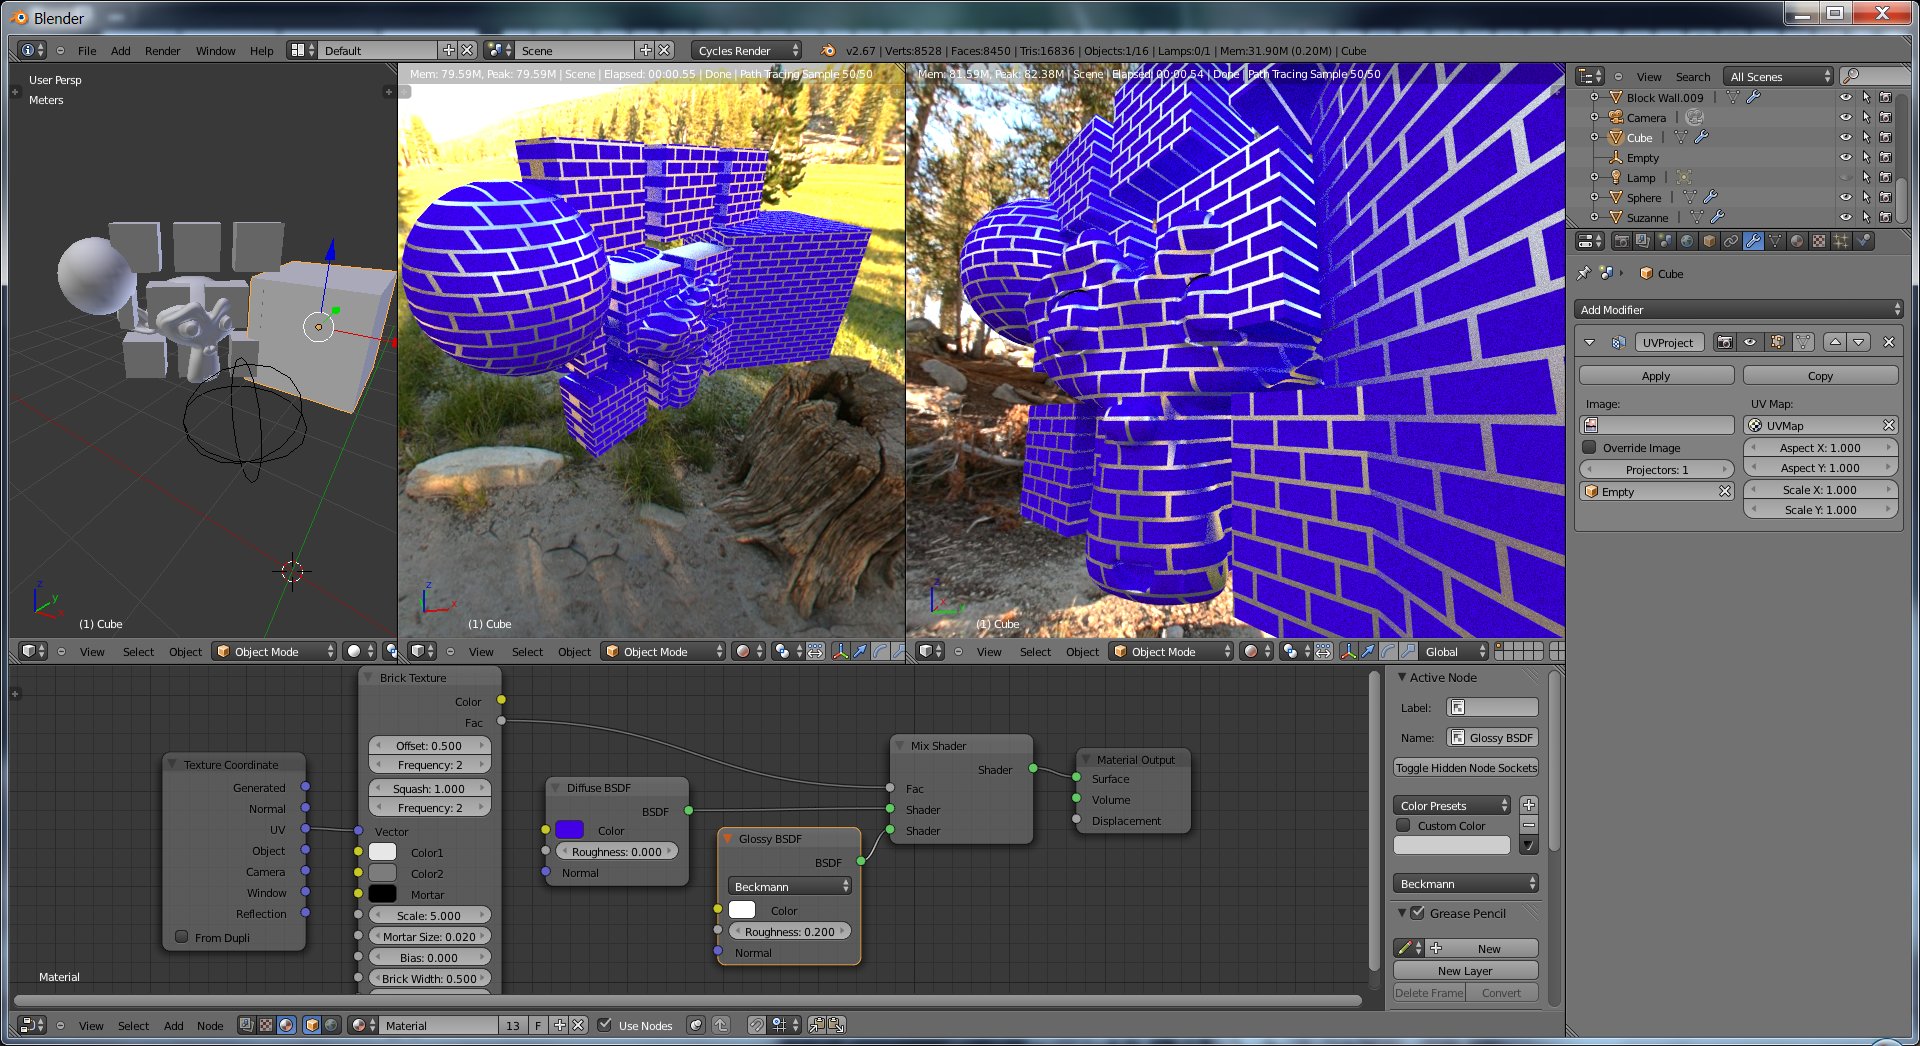The width and height of the screenshot is (1920, 1046).
Task: Enable From Dupli checkbox in Texture Coordinate
Action: 182,937
